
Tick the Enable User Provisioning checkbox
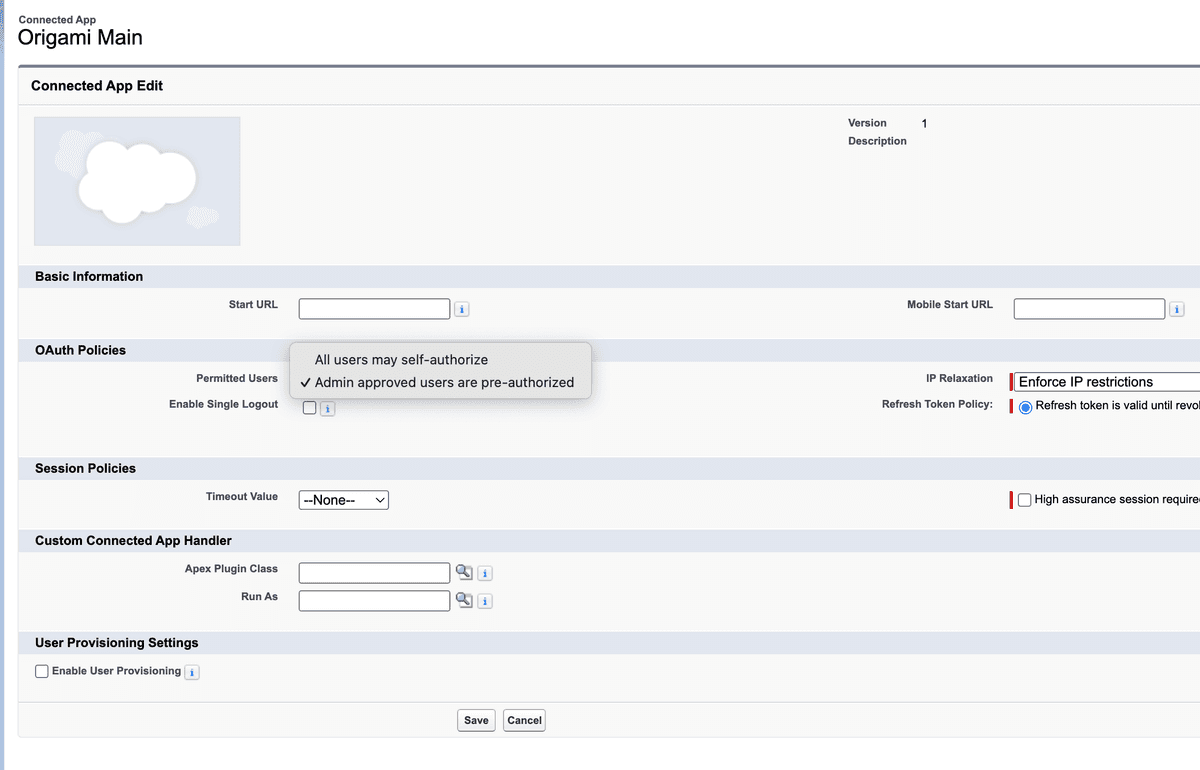tap(42, 672)
